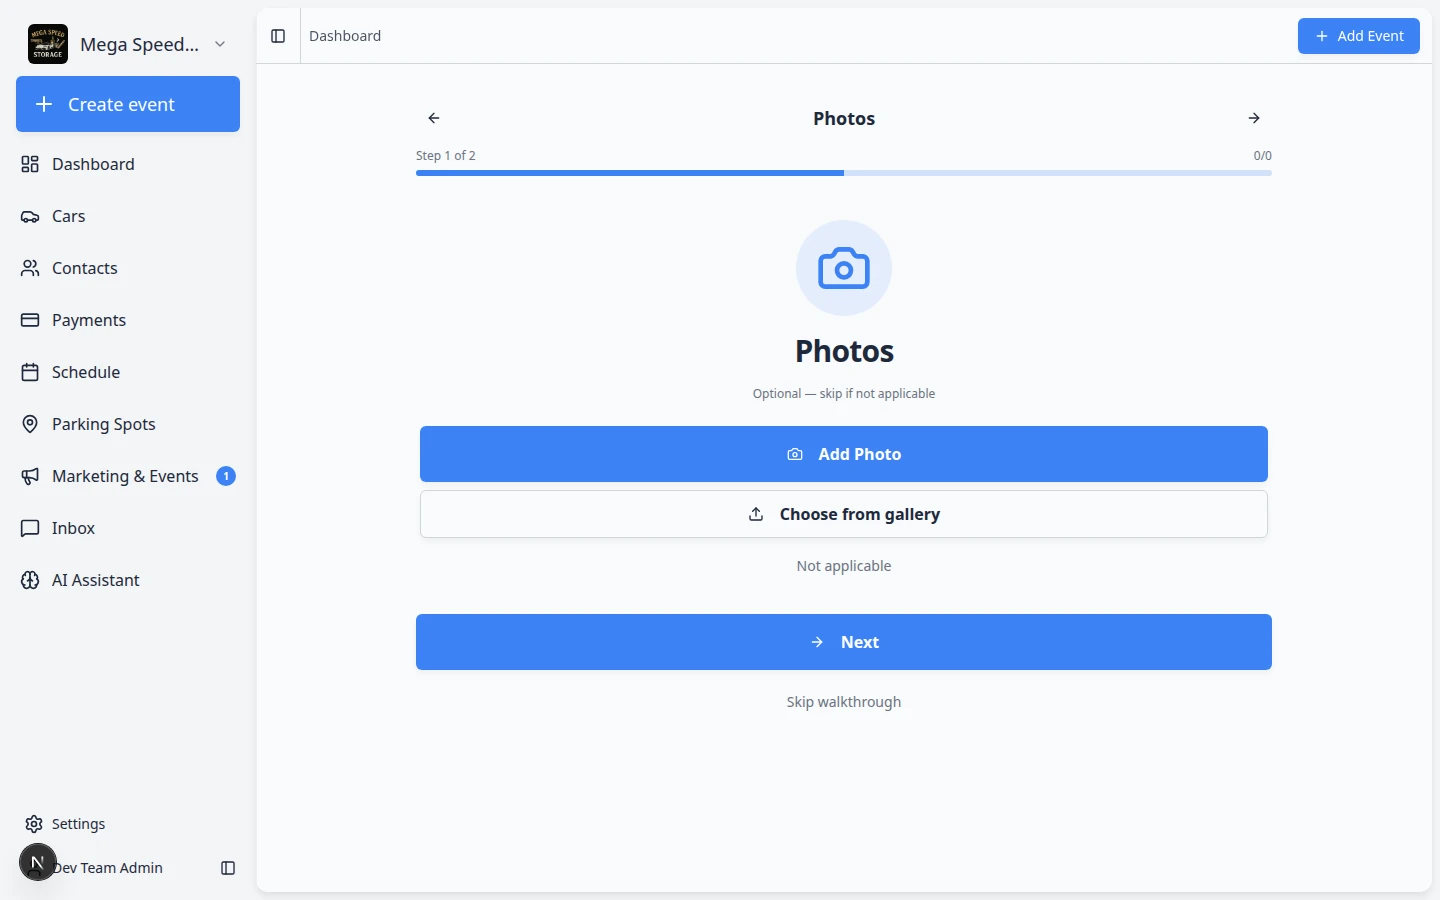This screenshot has width=1440, height=900.
Task: Open the Mega Speed workspace dropdown
Action: 128,44
